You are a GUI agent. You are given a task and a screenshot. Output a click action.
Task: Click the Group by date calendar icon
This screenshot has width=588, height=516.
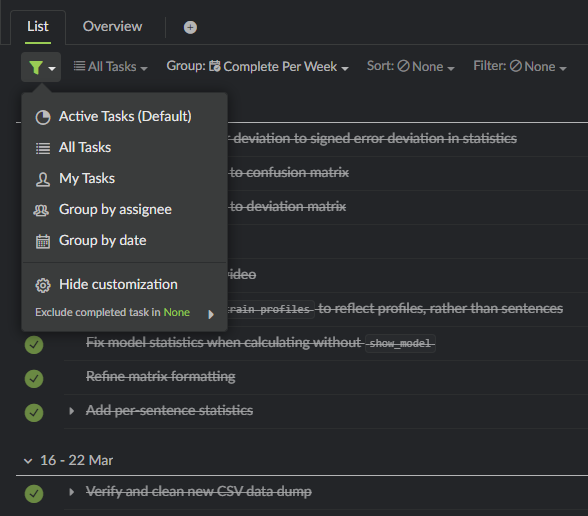point(43,241)
